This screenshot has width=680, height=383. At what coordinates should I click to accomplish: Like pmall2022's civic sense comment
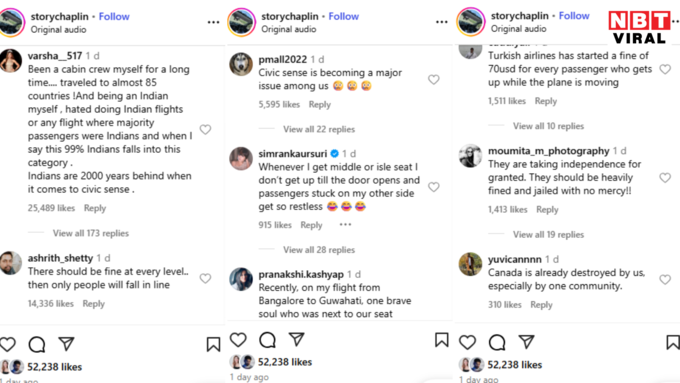(x=434, y=79)
